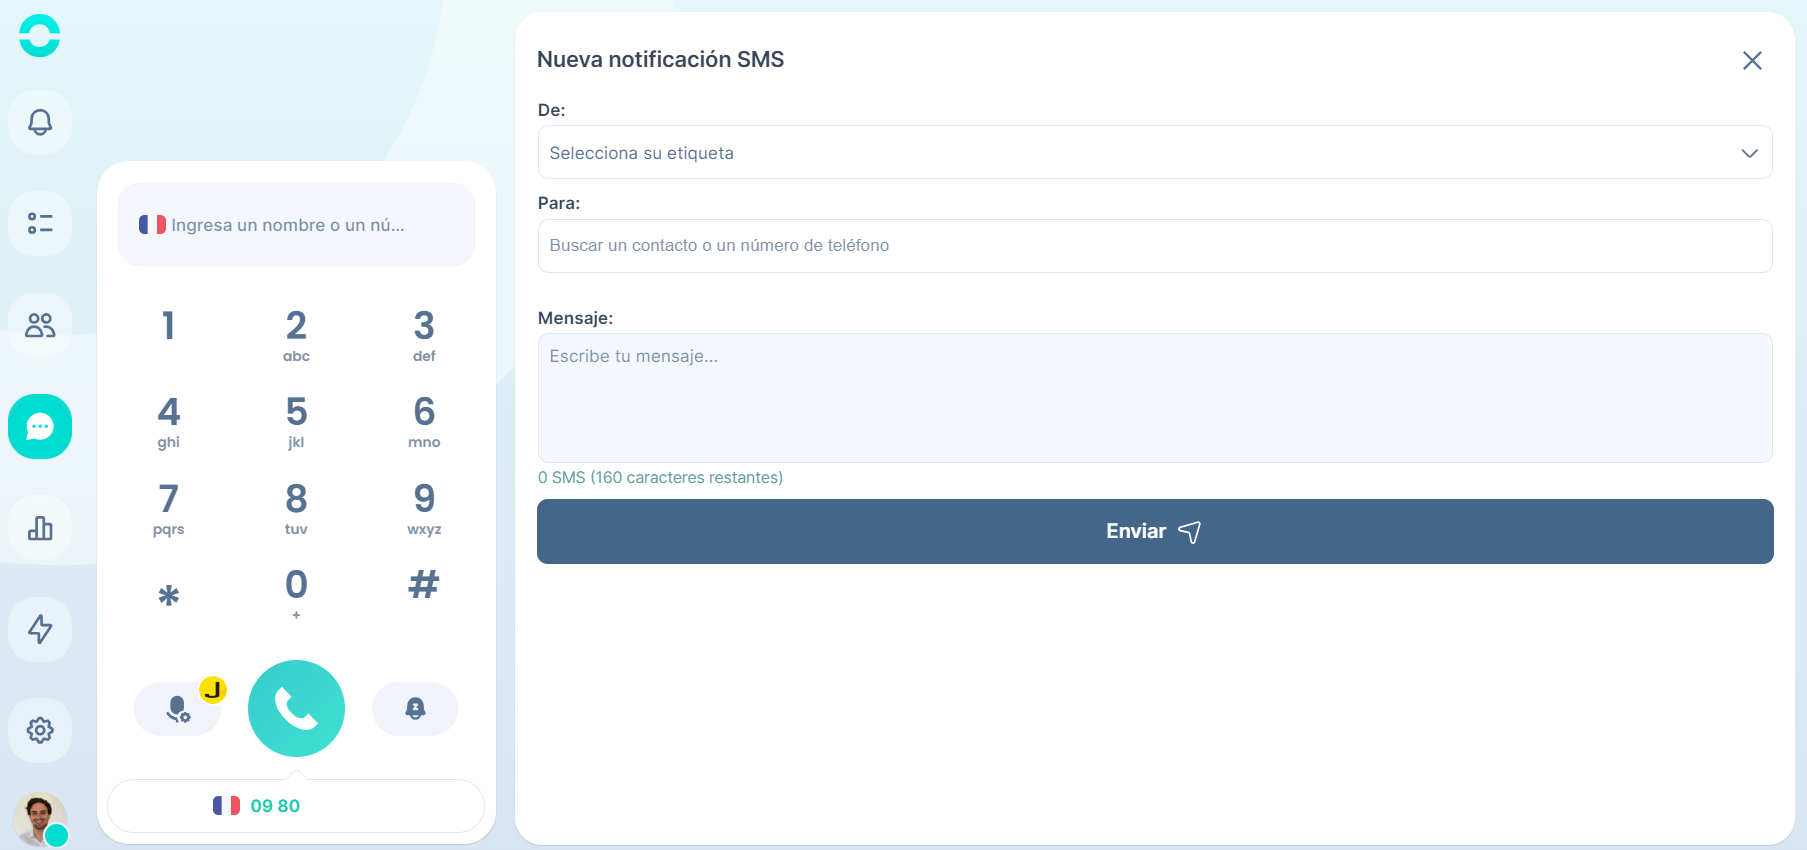Tap keypad digit 4 ghi
Image resolution: width=1807 pixels, height=850 pixels.
click(x=169, y=421)
